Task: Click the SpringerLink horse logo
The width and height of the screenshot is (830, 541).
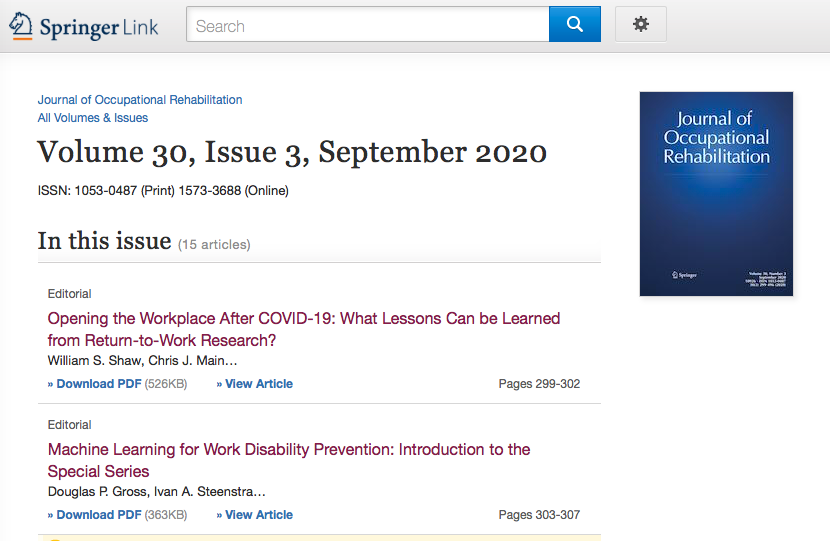Action: click(21, 26)
